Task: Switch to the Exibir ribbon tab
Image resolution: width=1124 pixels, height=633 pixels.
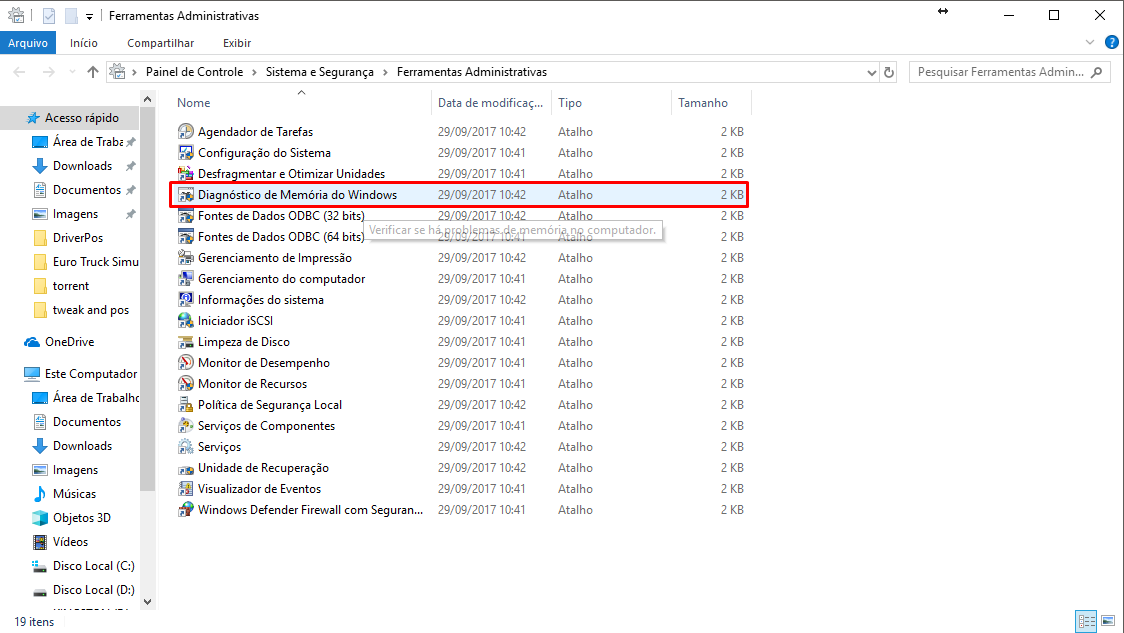Action: pos(237,43)
